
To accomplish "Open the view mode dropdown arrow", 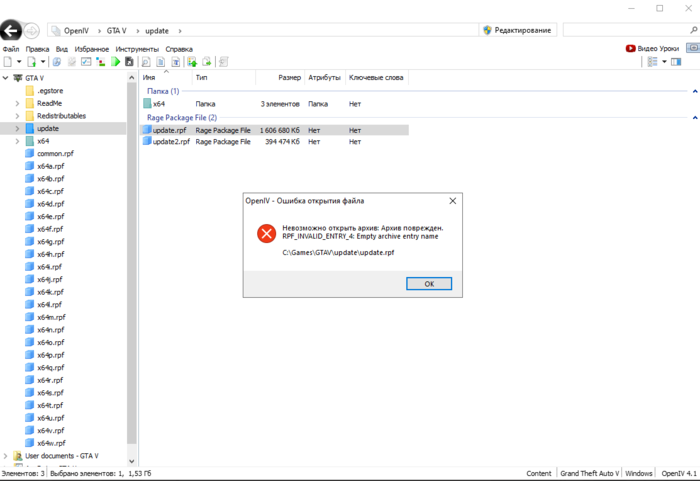I will pyautogui.click(x=663, y=62).
